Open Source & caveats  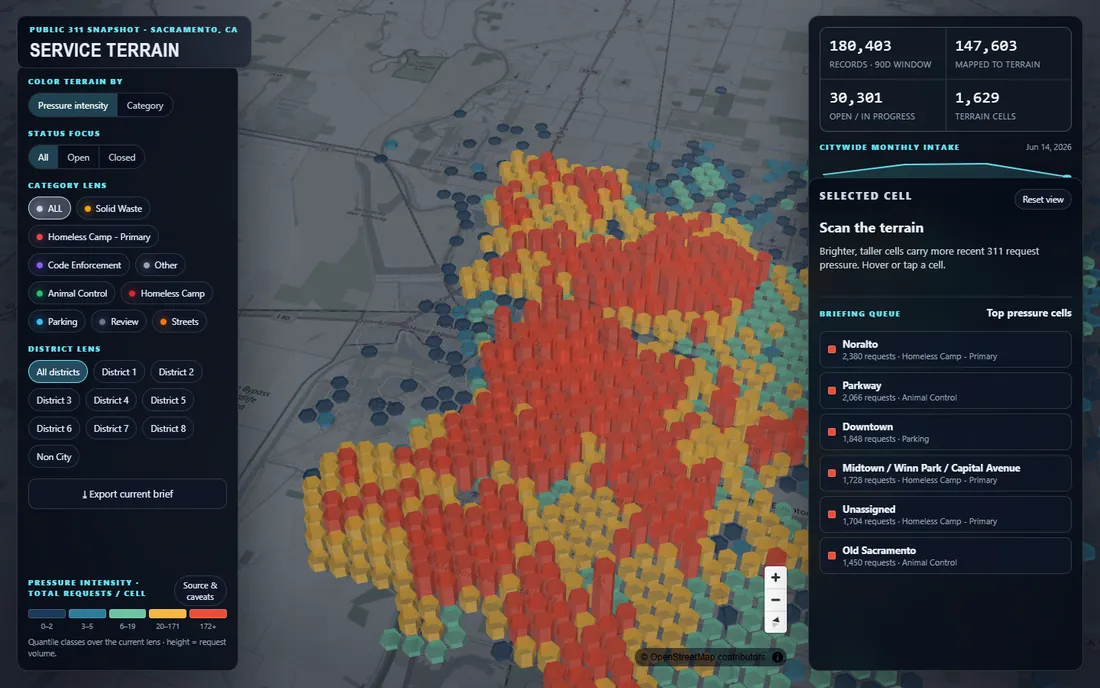(x=200, y=591)
